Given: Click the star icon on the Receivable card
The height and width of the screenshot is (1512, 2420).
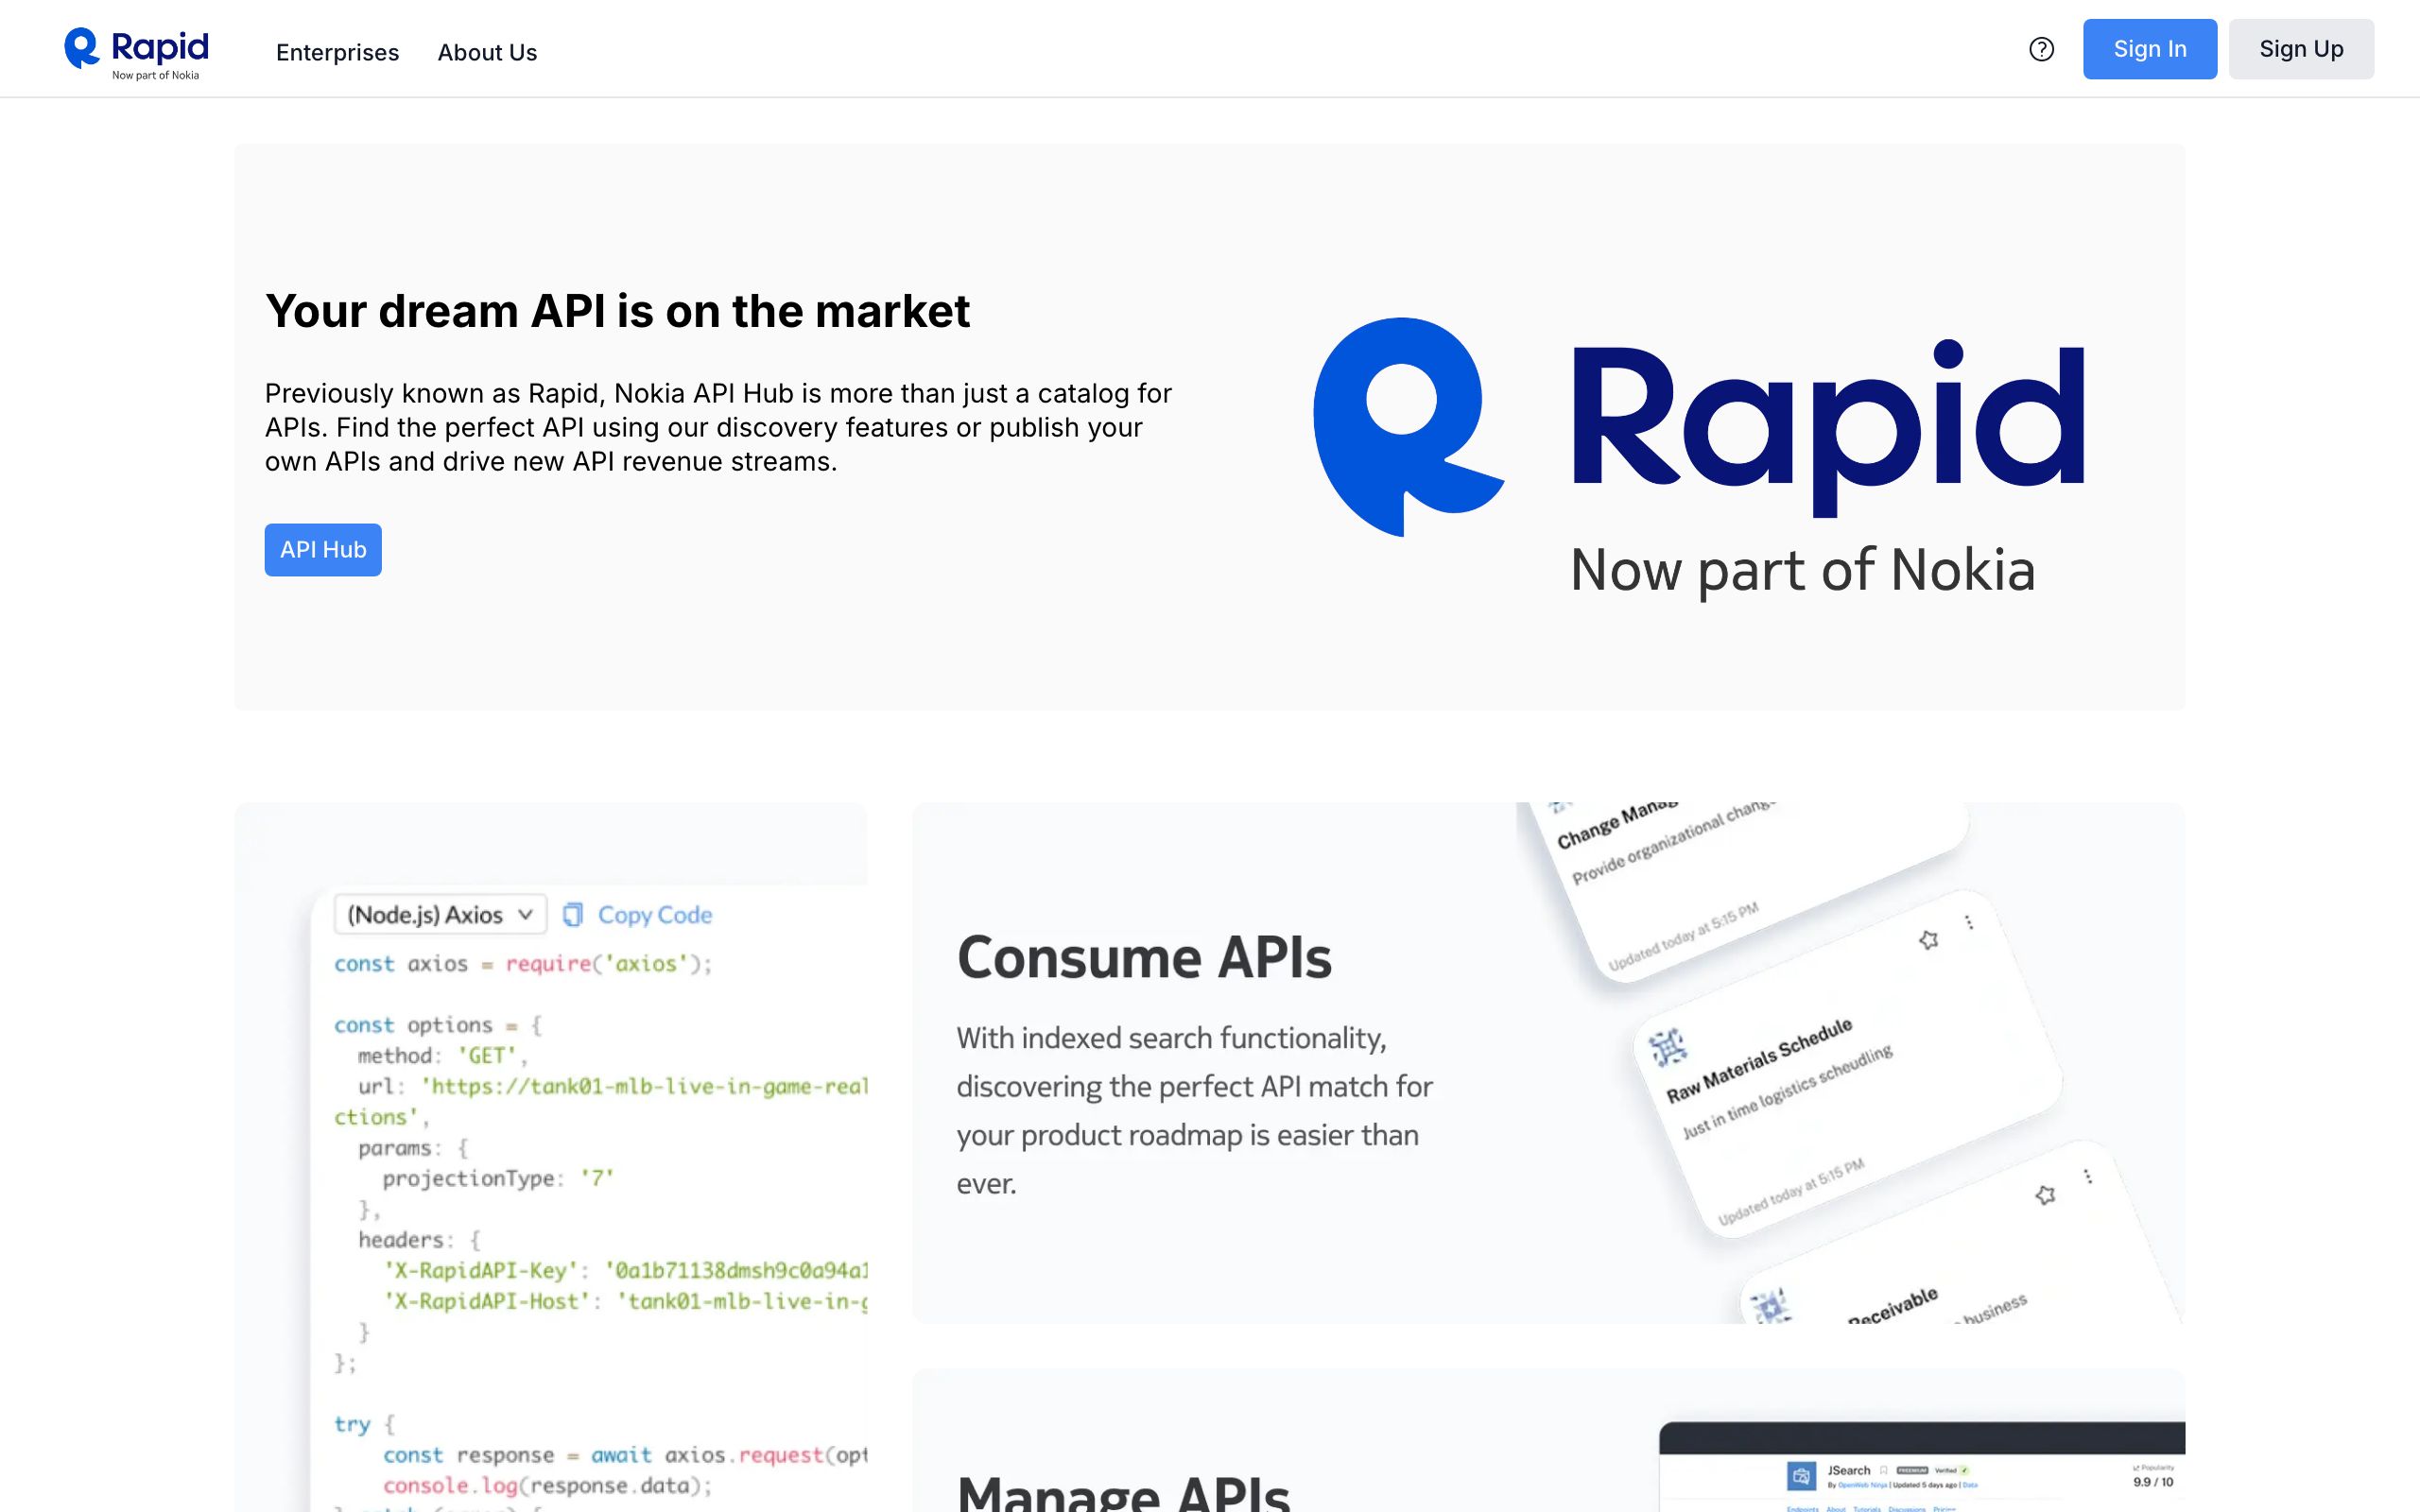Looking at the screenshot, I should (x=2045, y=1194).
